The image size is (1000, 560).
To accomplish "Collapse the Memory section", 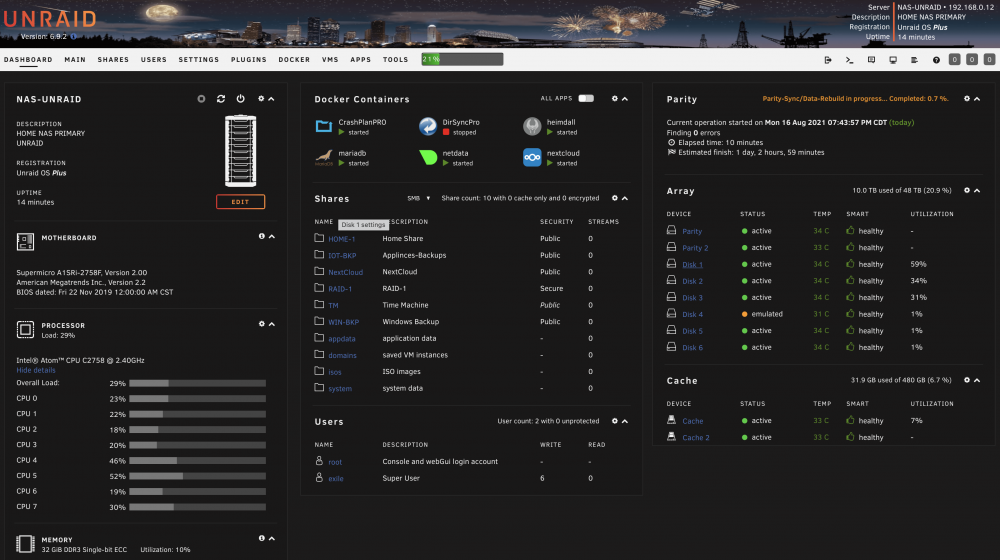I will [272, 538].
